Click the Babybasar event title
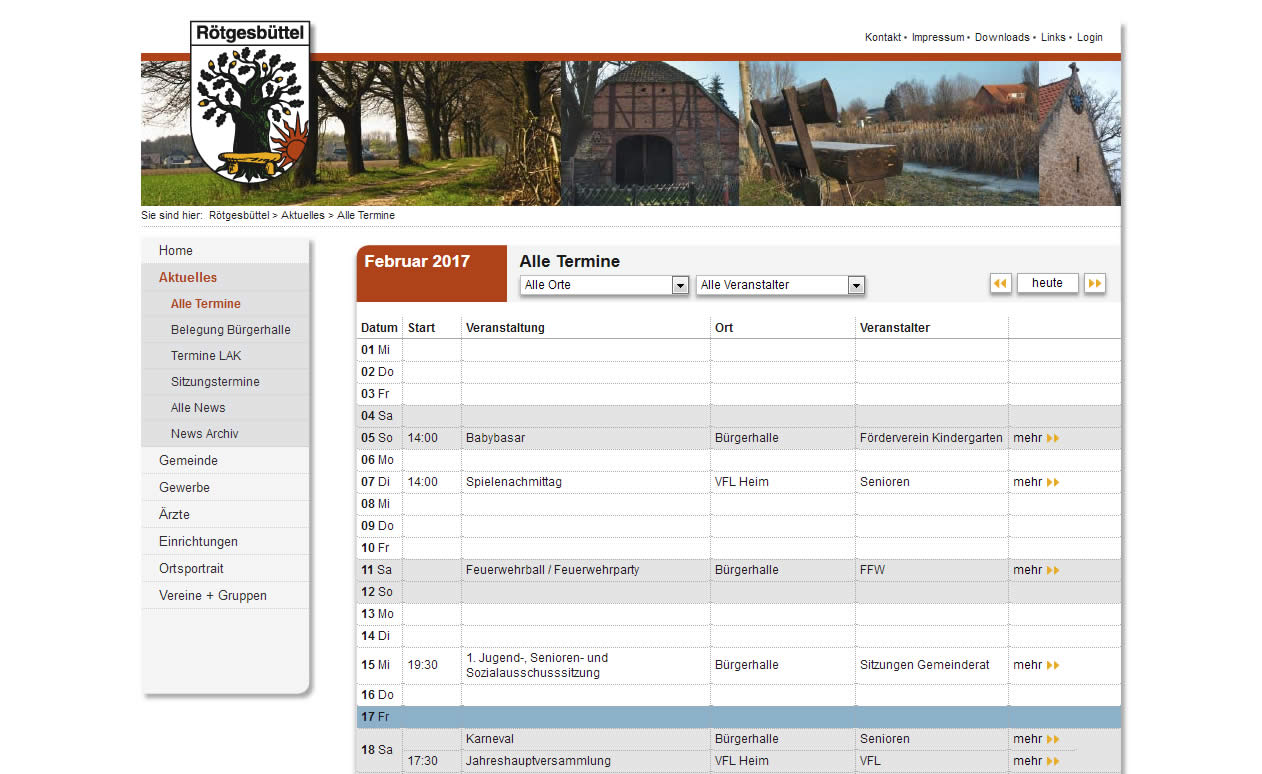Image resolution: width=1262 pixels, height=774 pixels. click(x=495, y=438)
